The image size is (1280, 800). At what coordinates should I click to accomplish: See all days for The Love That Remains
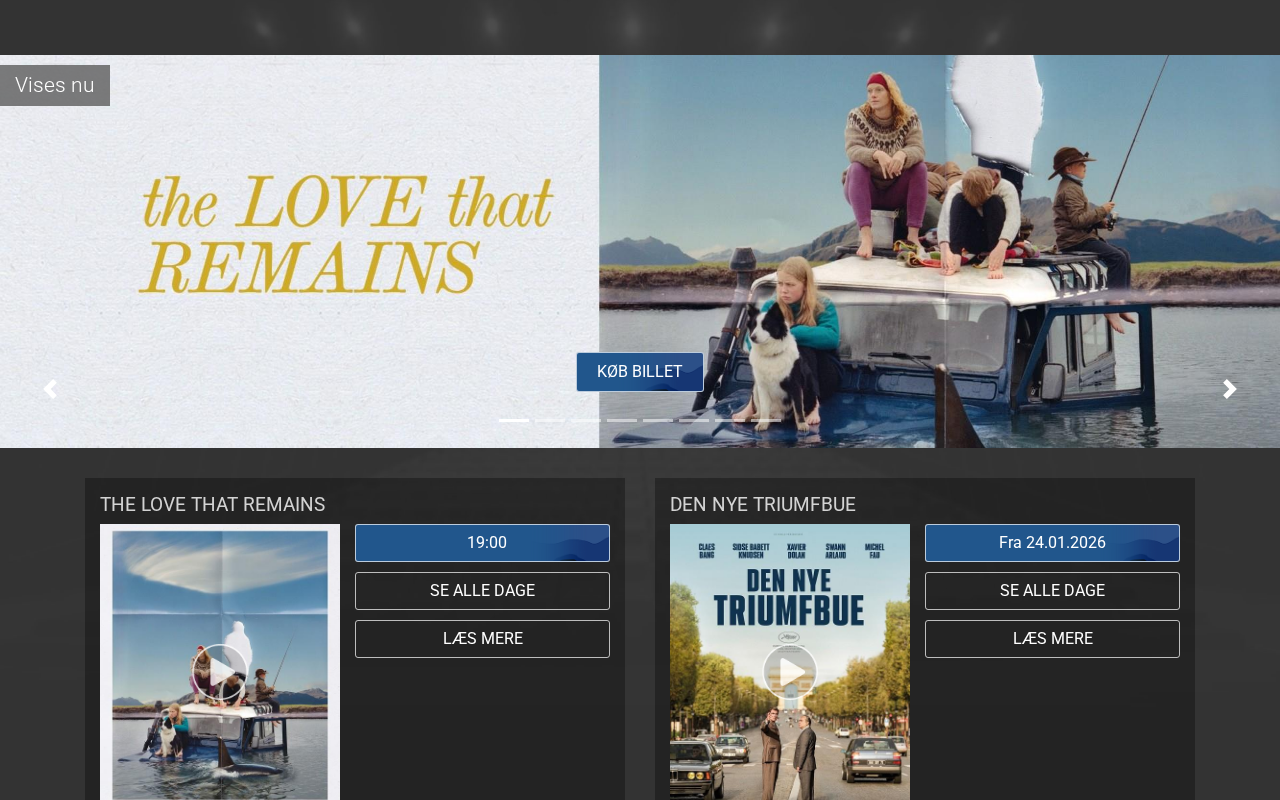482,591
